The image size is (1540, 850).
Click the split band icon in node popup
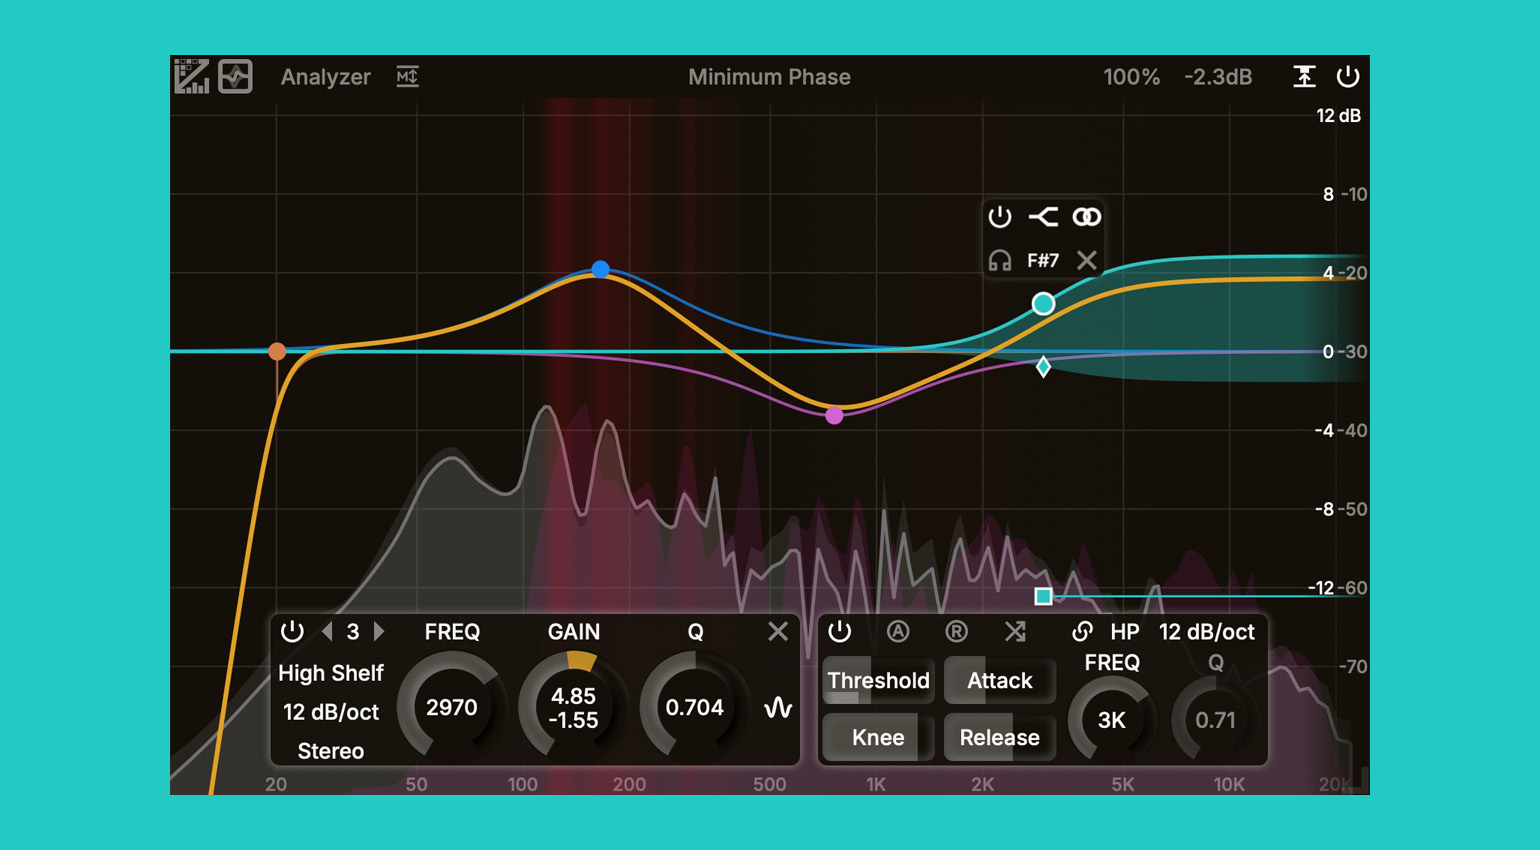1043,217
